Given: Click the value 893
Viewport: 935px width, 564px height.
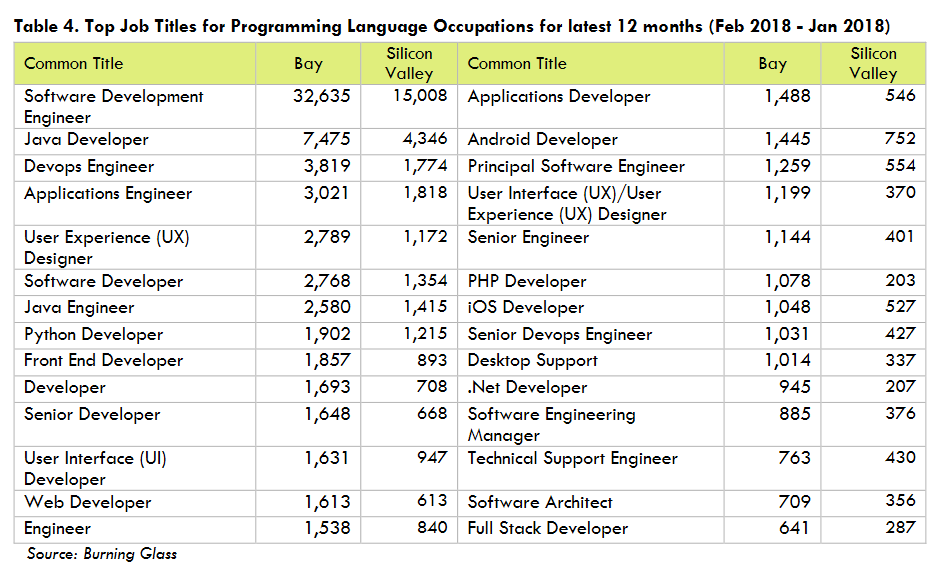Looking at the screenshot, I should point(432,360).
